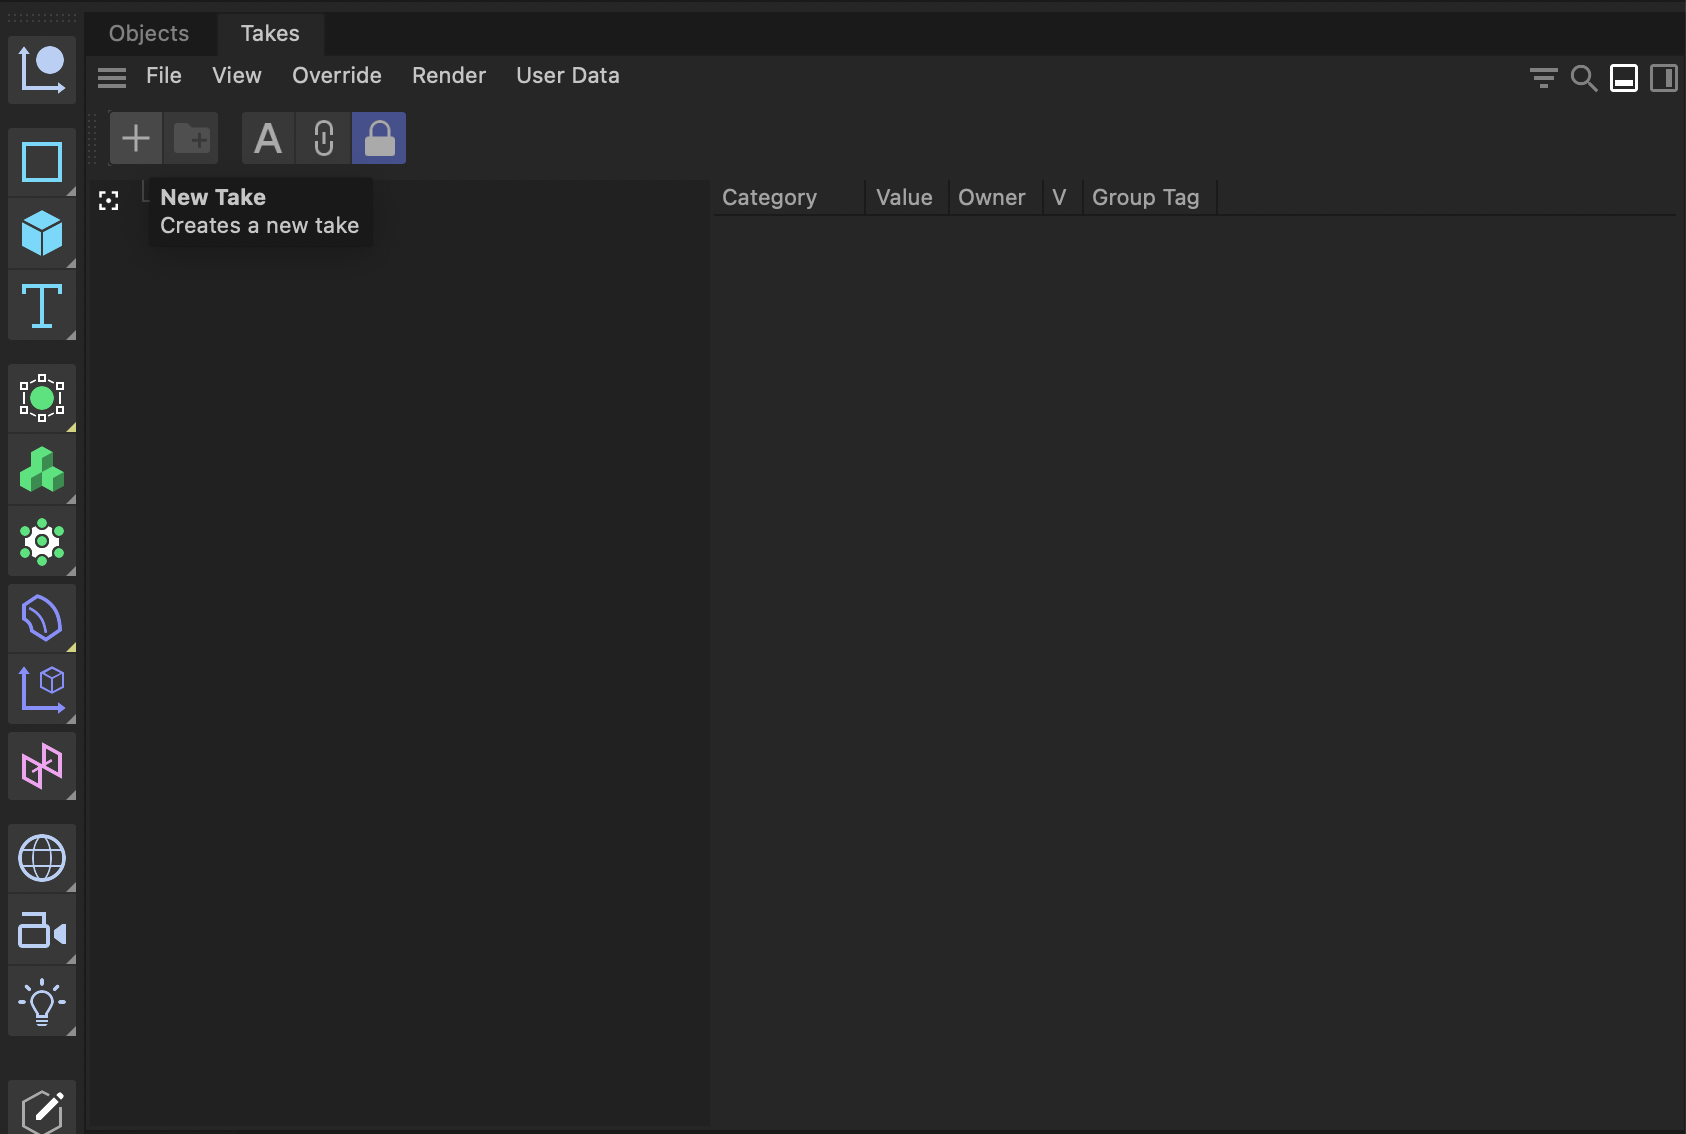Toggle the lock icon in the Takes toolbar
Screen dimensions: 1686x1134
(x=379, y=137)
